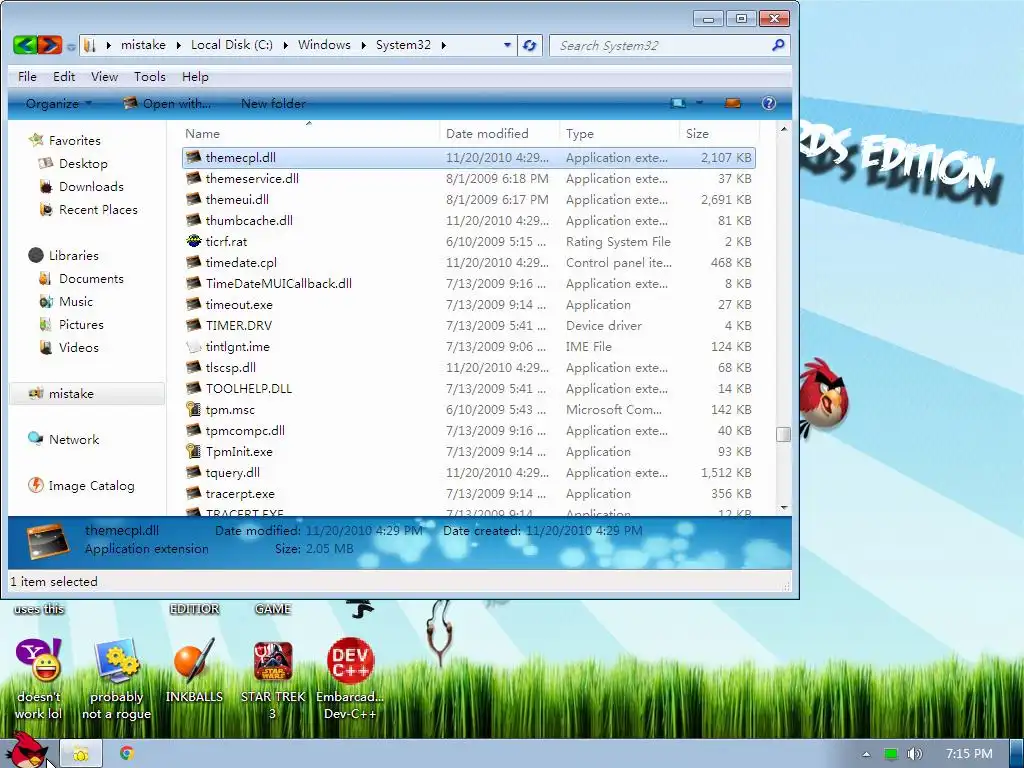The width and height of the screenshot is (1024, 768).
Task: Click the scroll down arrow of the file list
Action: [x=784, y=507]
